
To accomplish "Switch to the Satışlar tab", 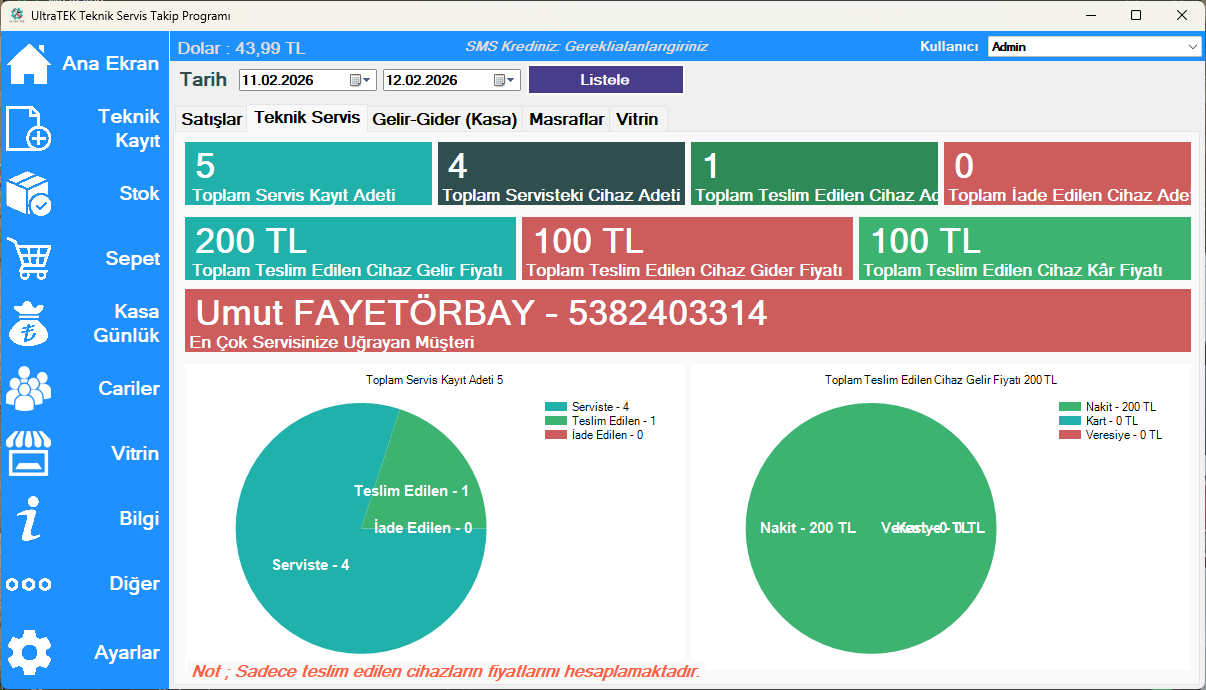I will tap(211, 119).
